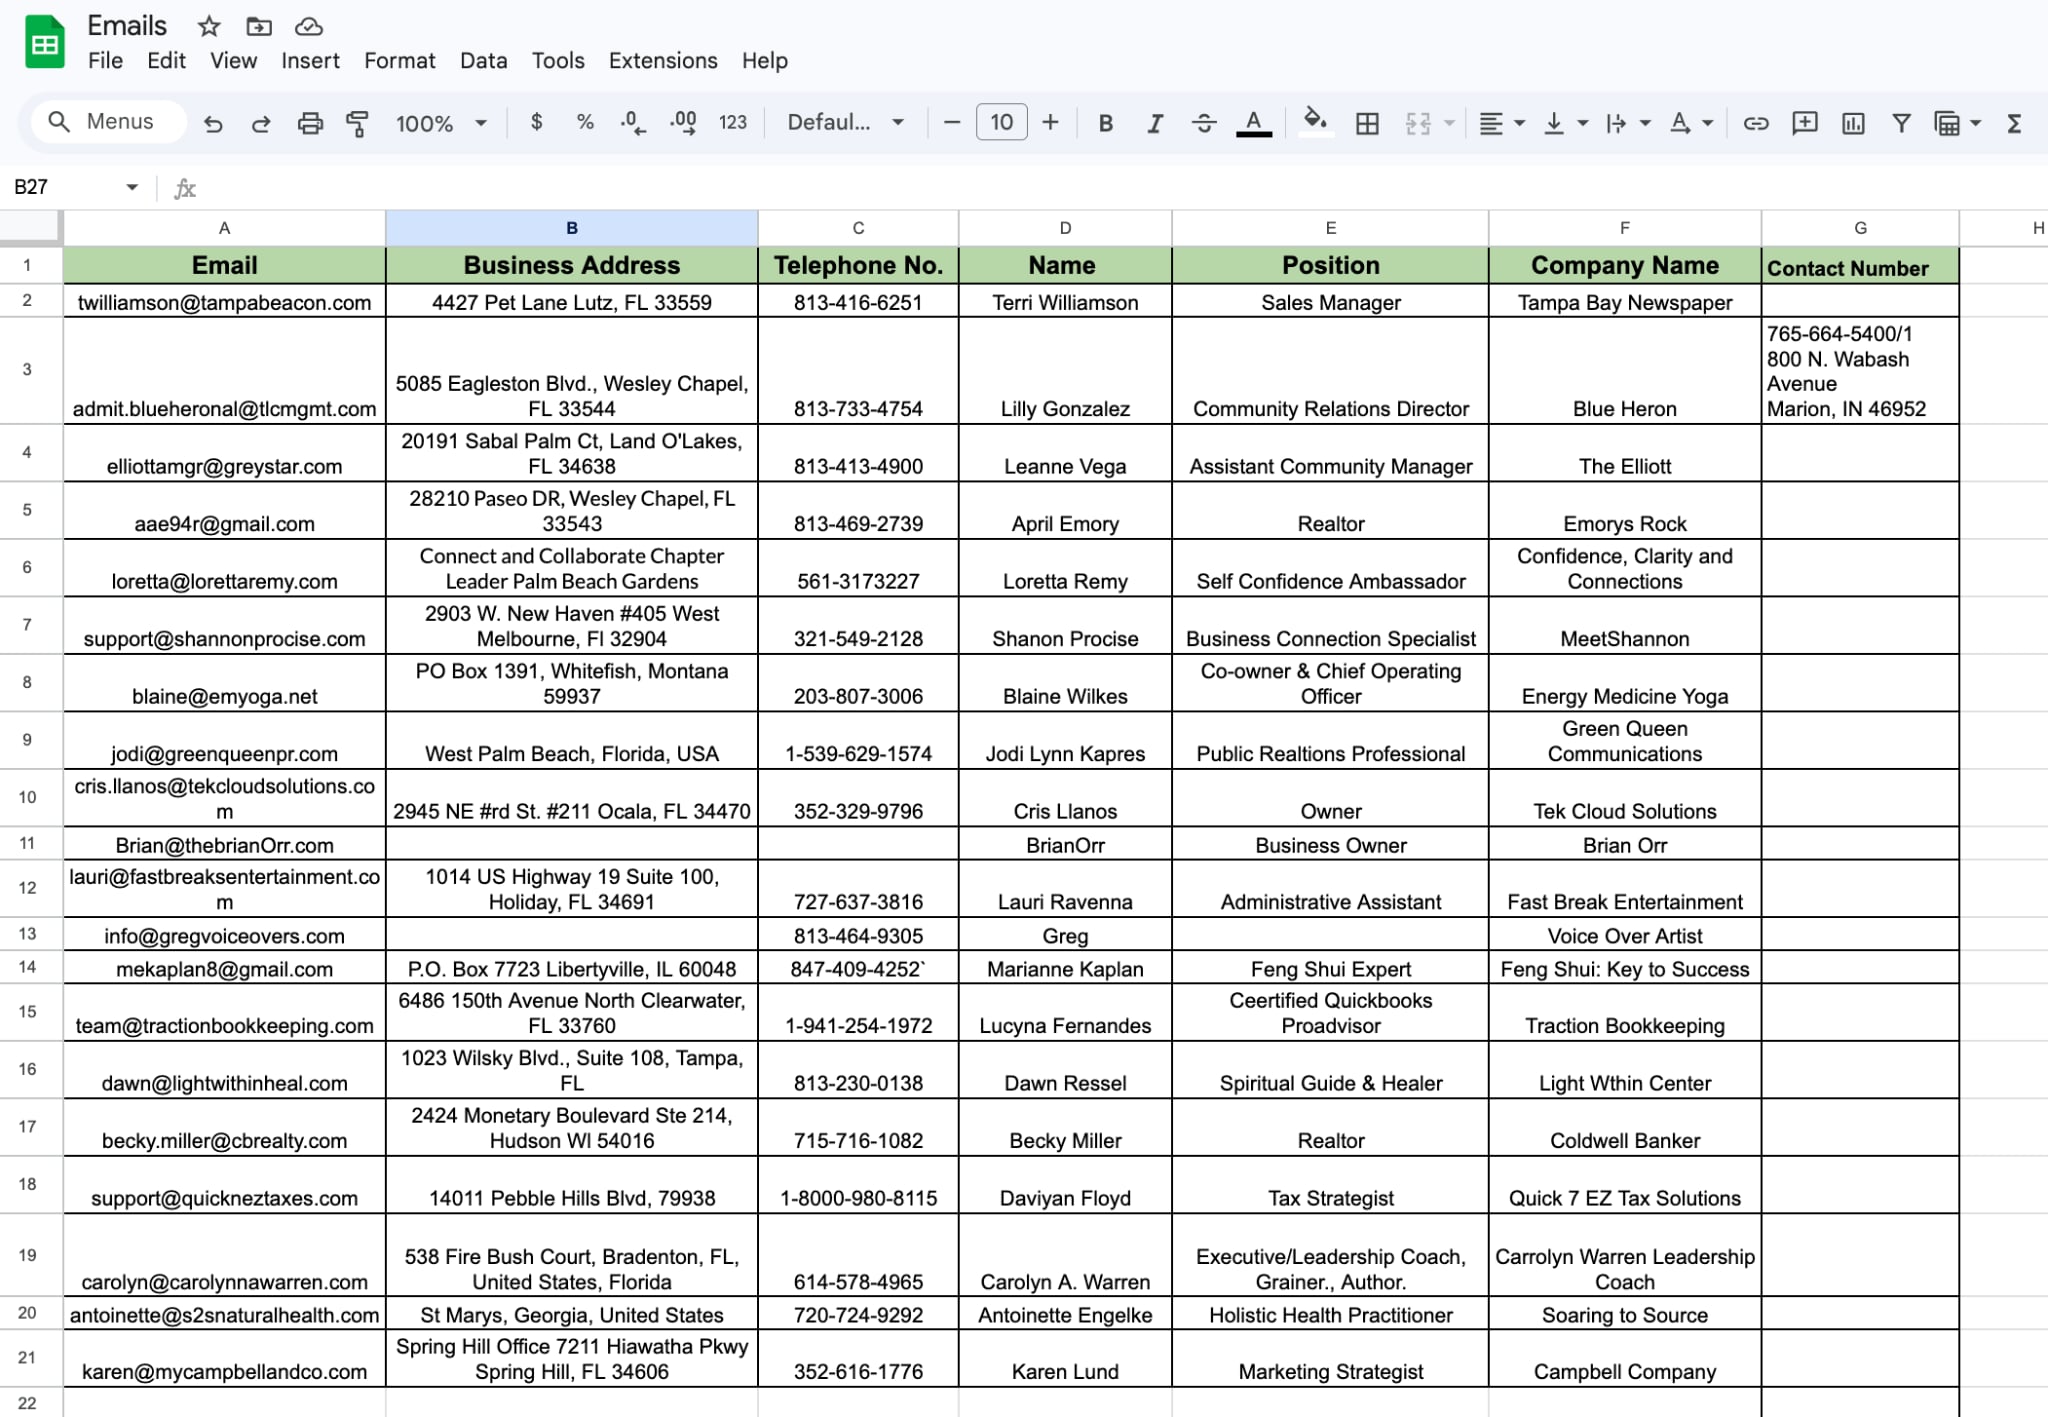This screenshot has width=2048, height=1417.
Task: Toggle italic formatting
Action: pos(1154,123)
